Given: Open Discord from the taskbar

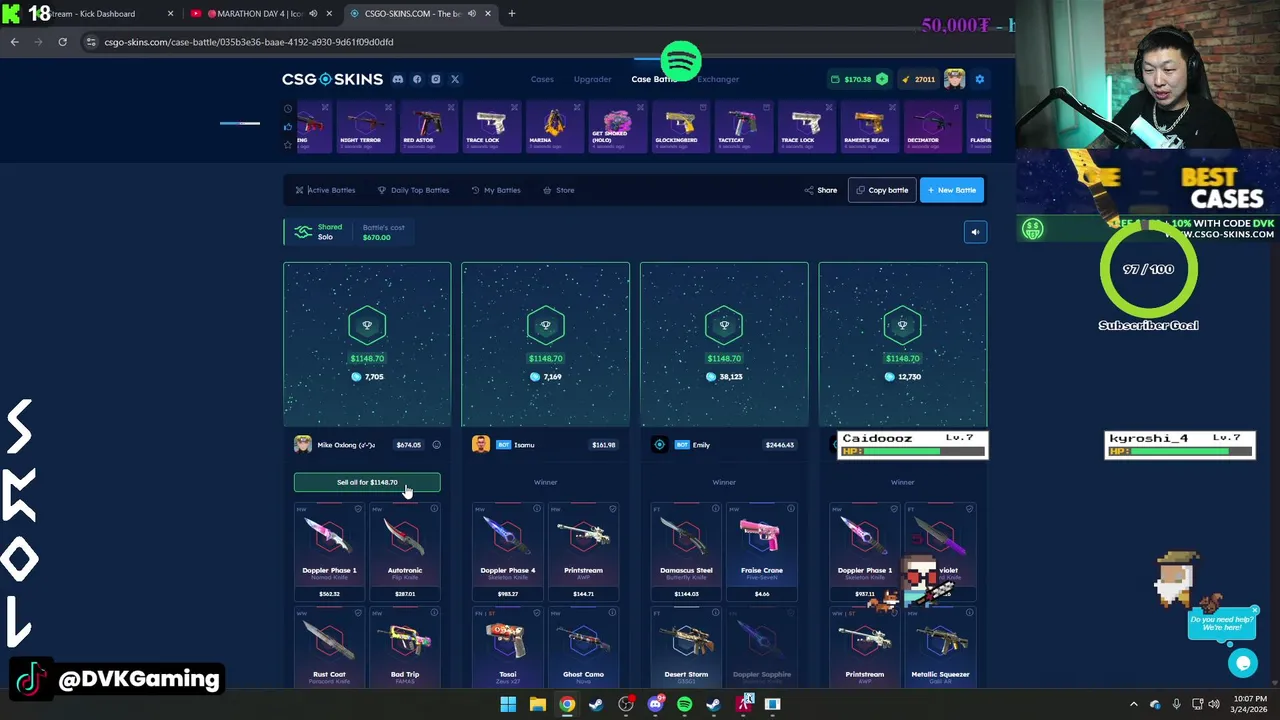Looking at the screenshot, I should [x=655, y=704].
